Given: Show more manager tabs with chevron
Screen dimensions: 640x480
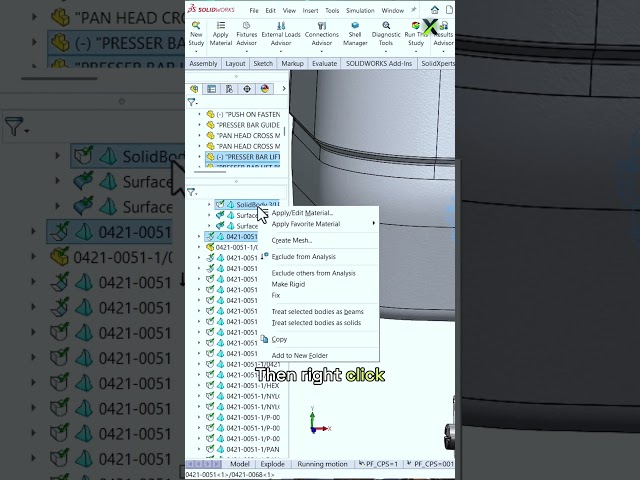Looking at the screenshot, I should click(x=284, y=89).
